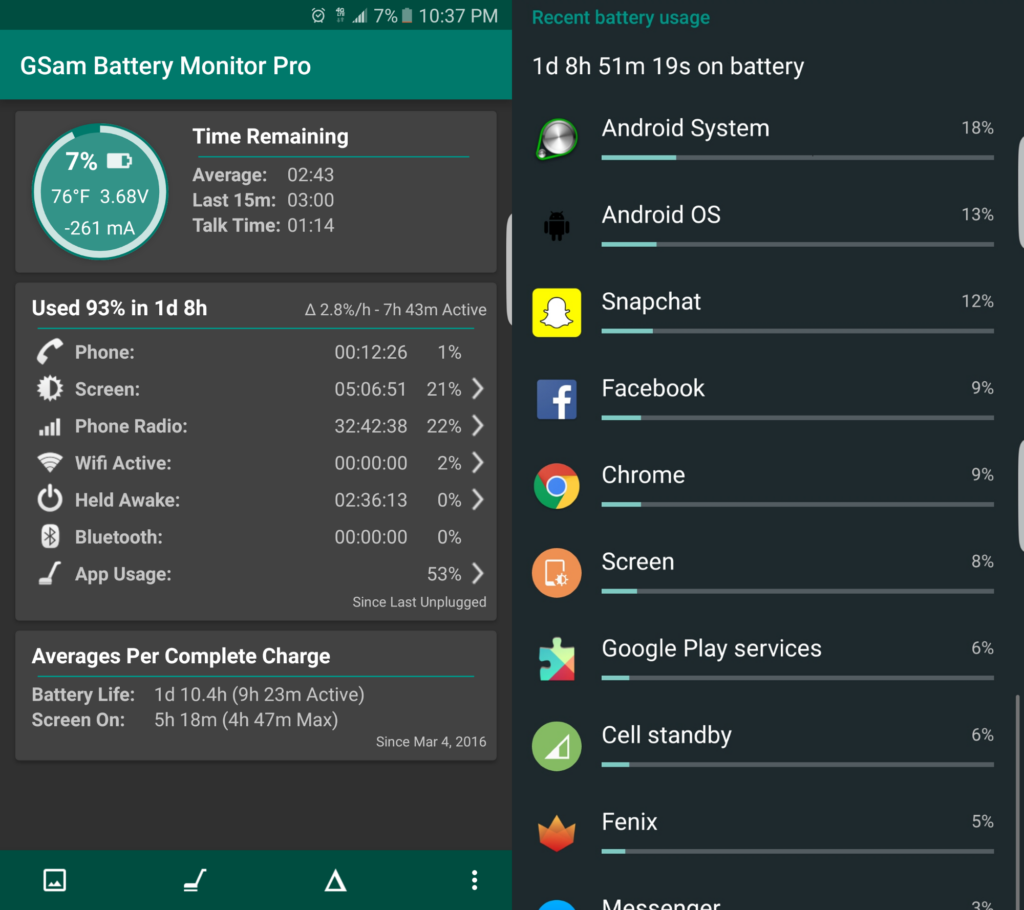Tap Android System usage bar
Image resolution: width=1024 pixels, height=910 pixels.
point(797,157)
